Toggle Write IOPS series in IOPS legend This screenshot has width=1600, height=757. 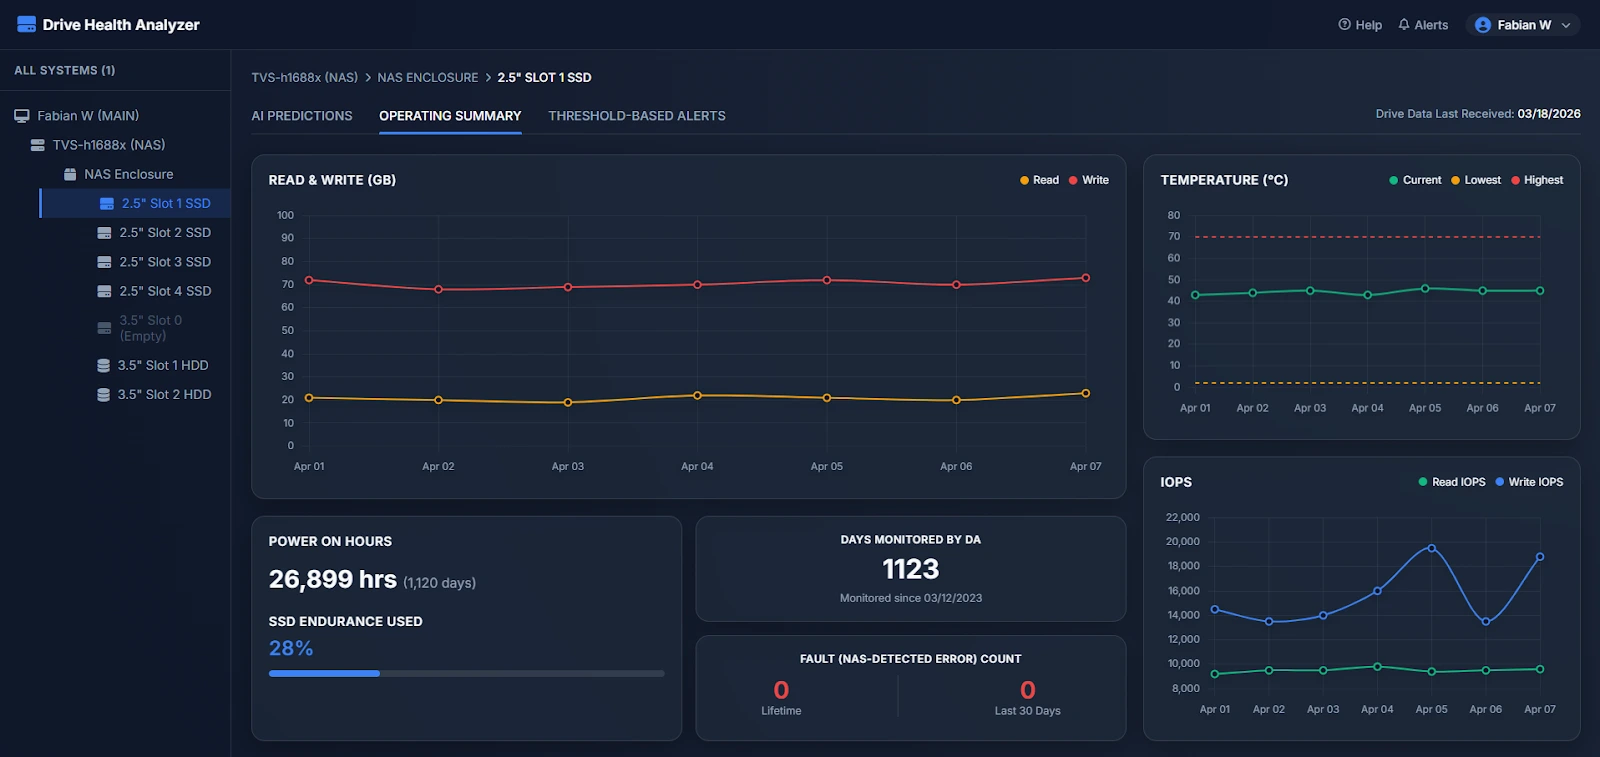click(1529, 482)
